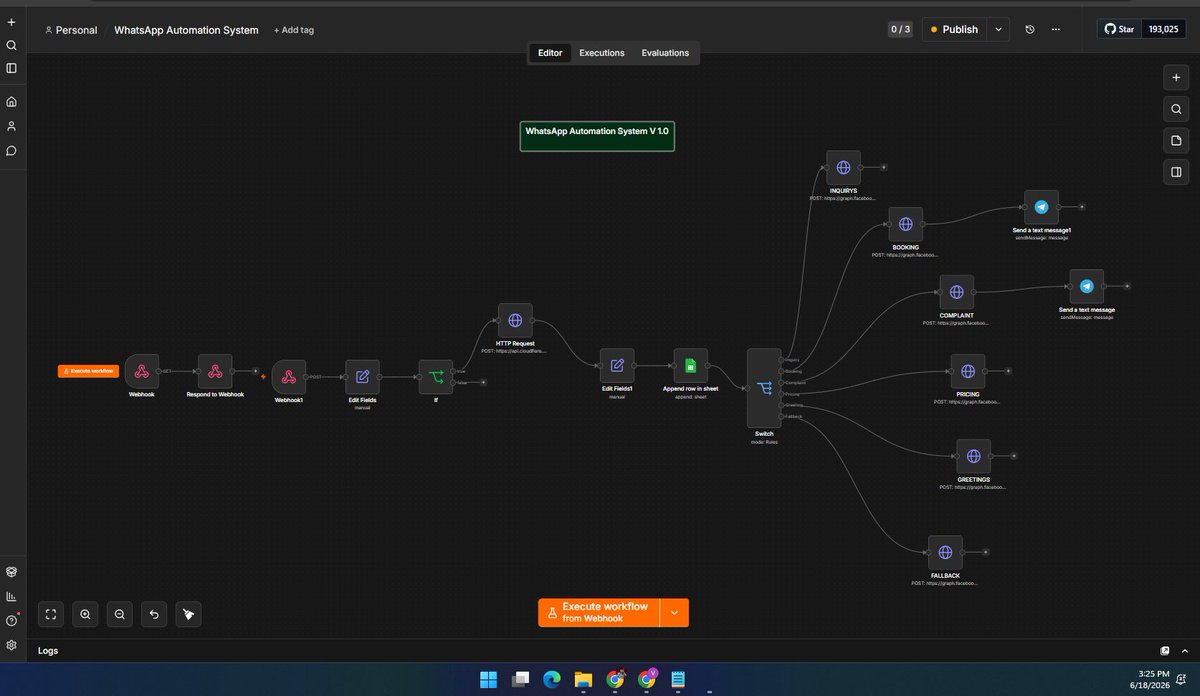The height and width of the screenshot is (696, 1200).
Task: Open the person icon in left sidebar
Action: click(x=11, y=126)
